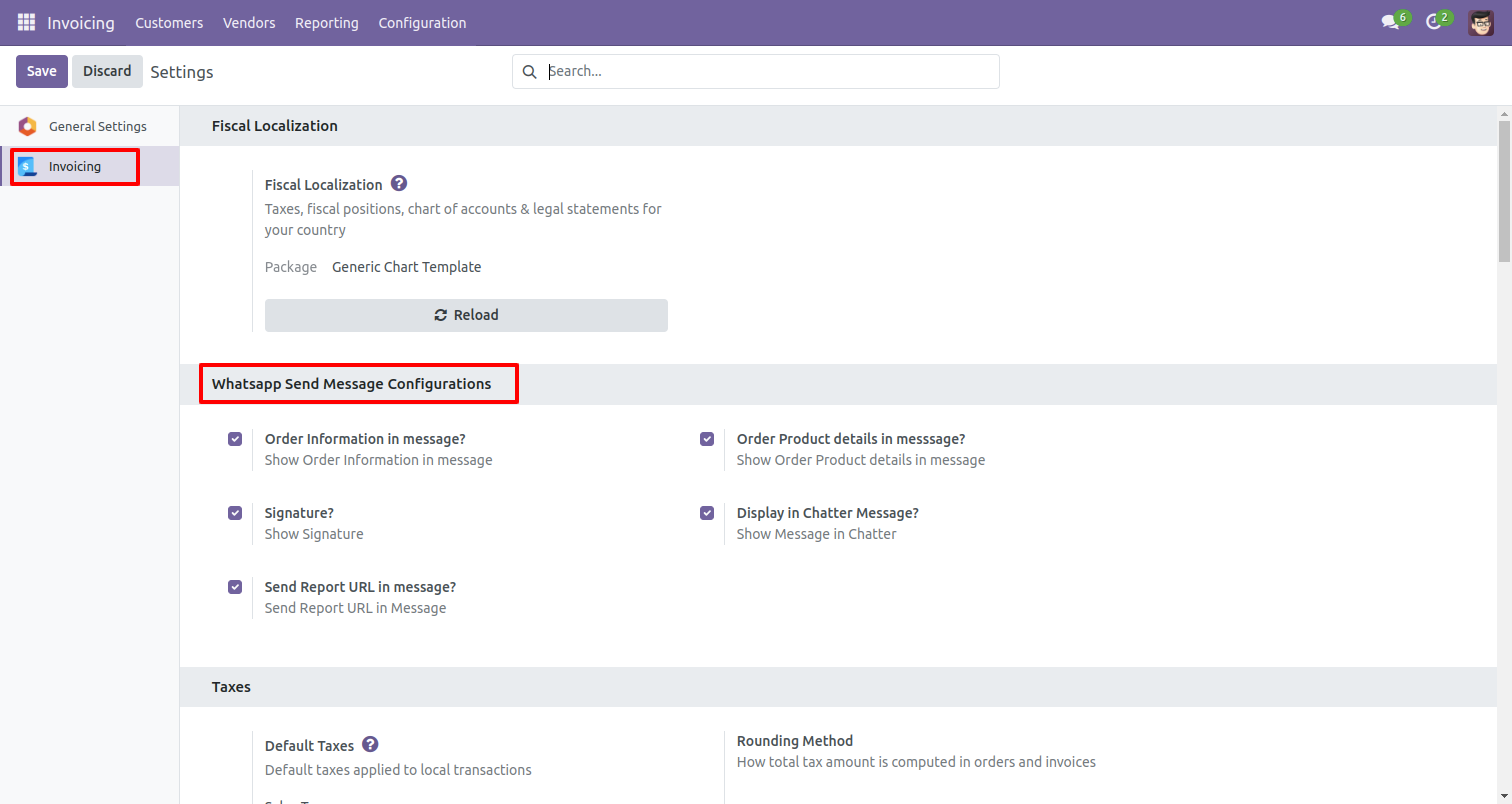Open the Configuration menu

click(422, 22)
